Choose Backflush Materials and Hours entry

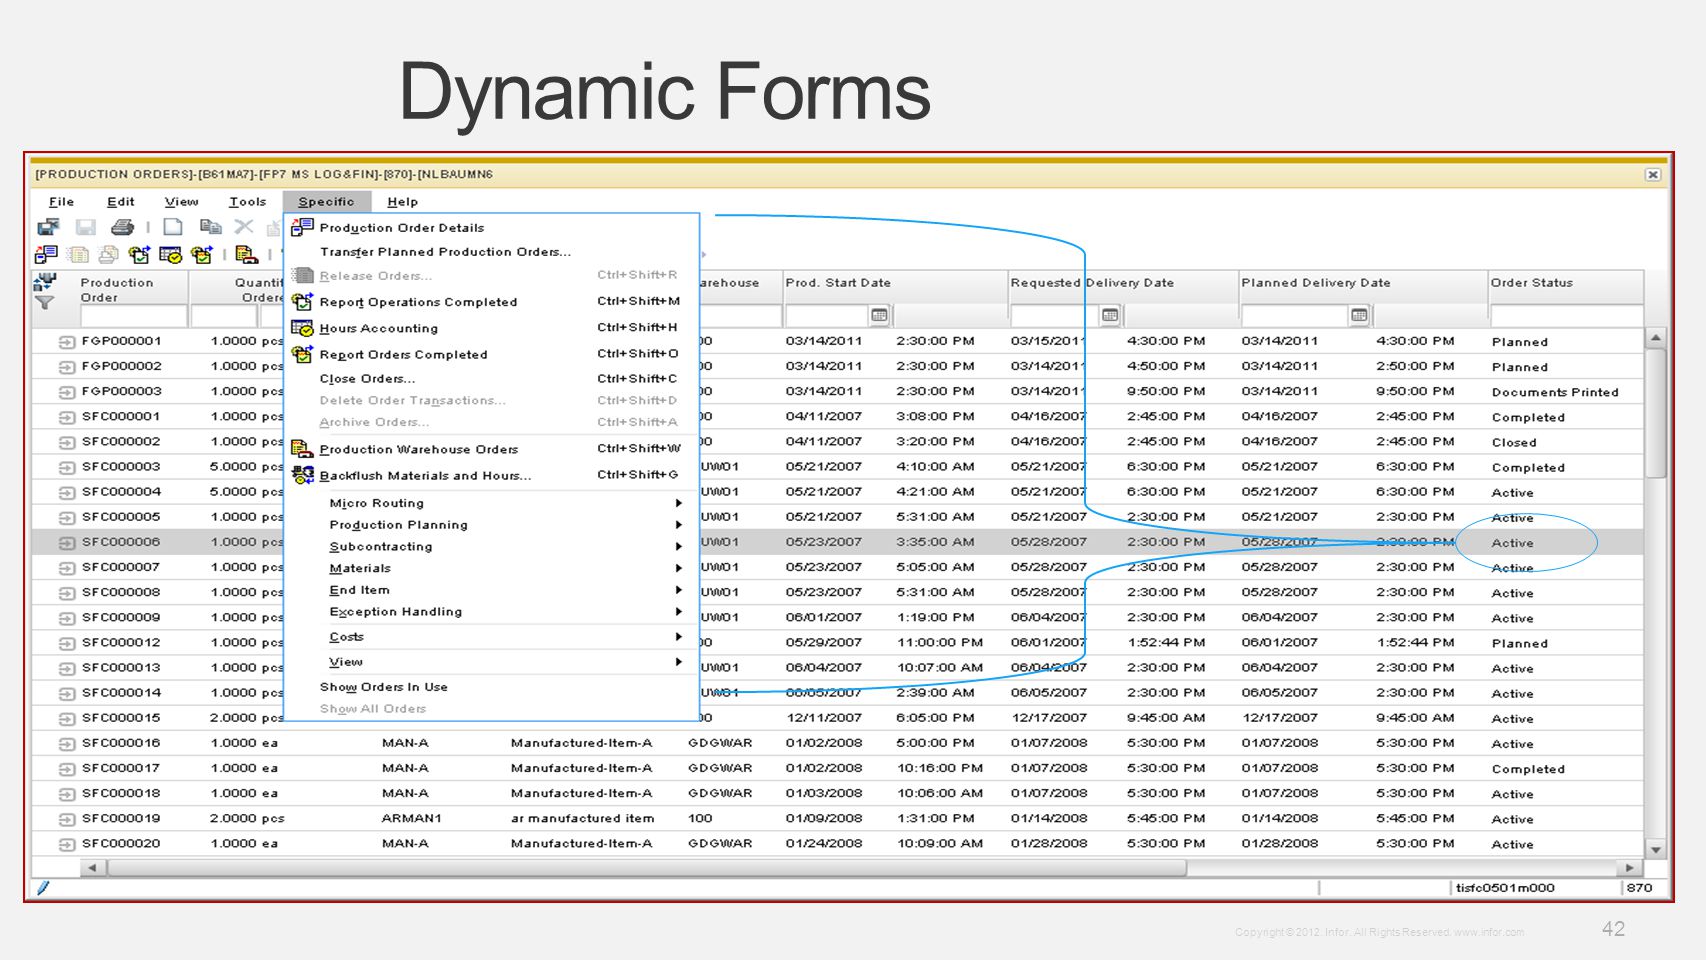(x=425, y=476)
